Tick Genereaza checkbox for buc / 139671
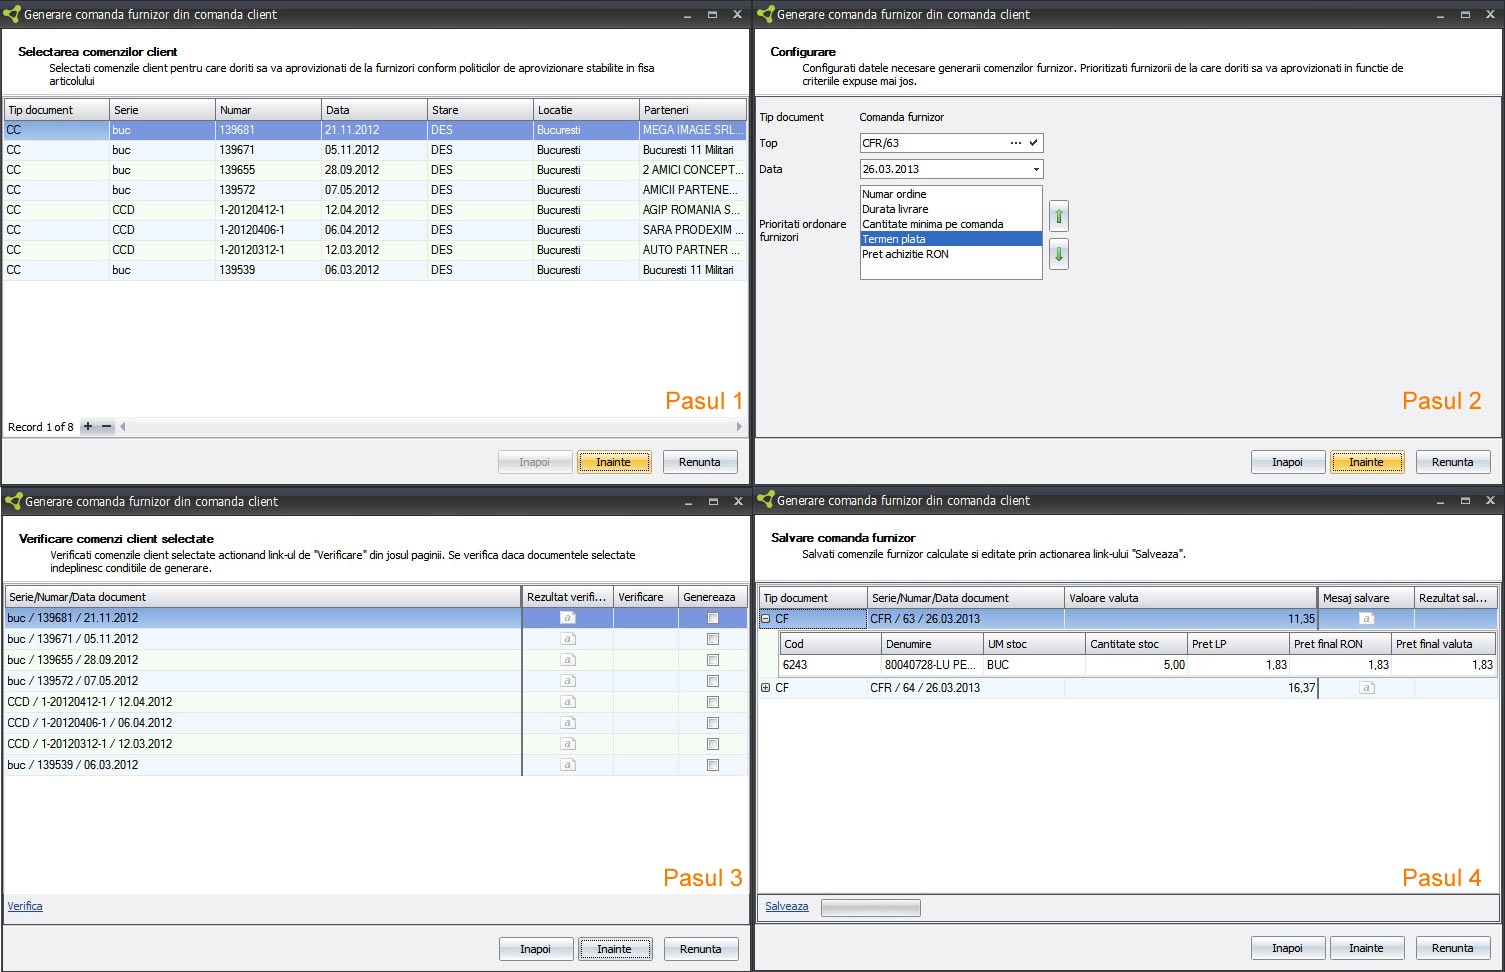 pyautogui.click(x=713, y=639)
